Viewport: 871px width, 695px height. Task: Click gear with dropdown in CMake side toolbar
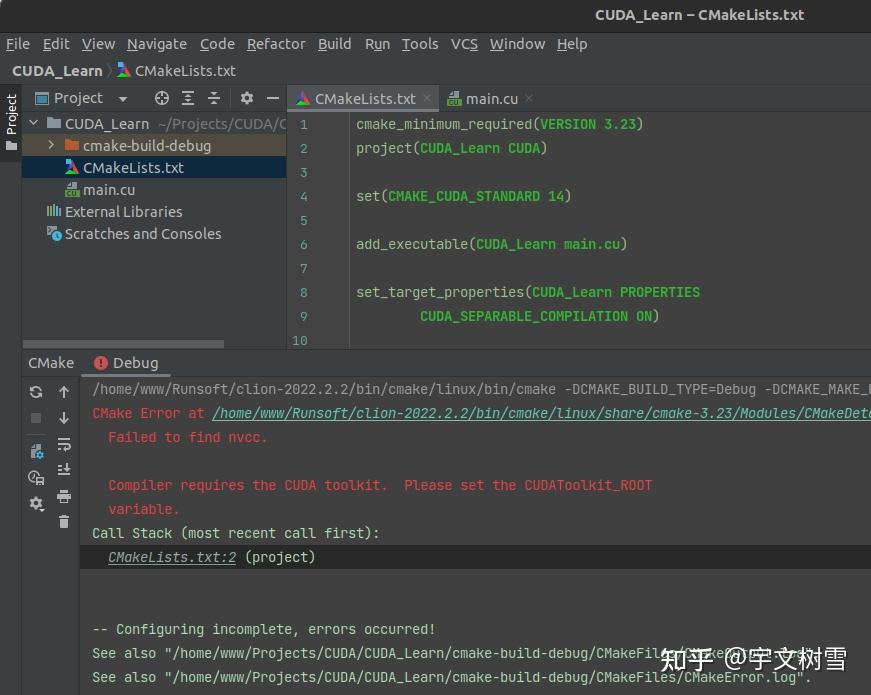click(x=36, y=503)
